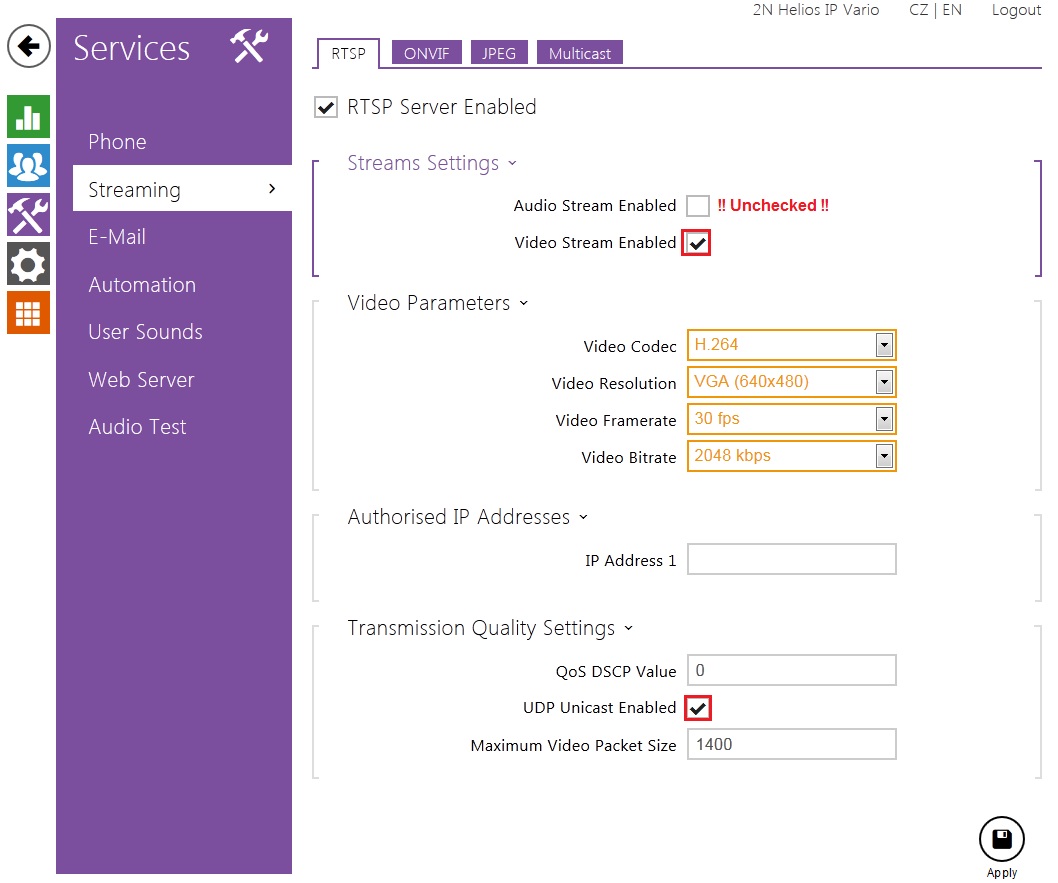Open the blue Directory users icon

(x=28, y=165)
